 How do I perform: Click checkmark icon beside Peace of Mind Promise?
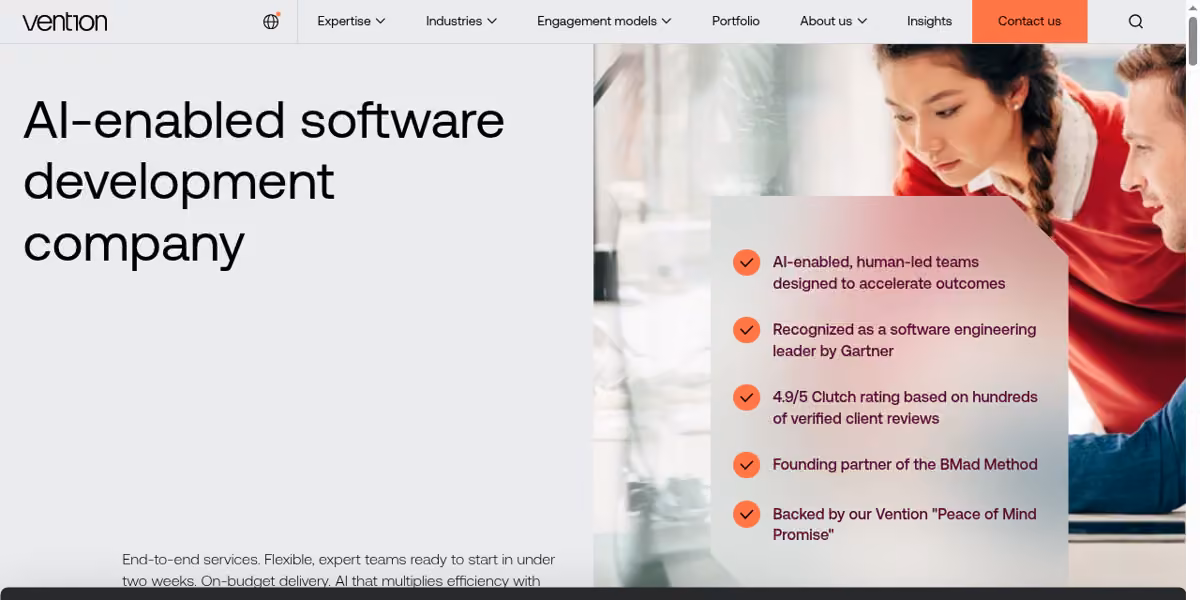click(x=747, y=514)
